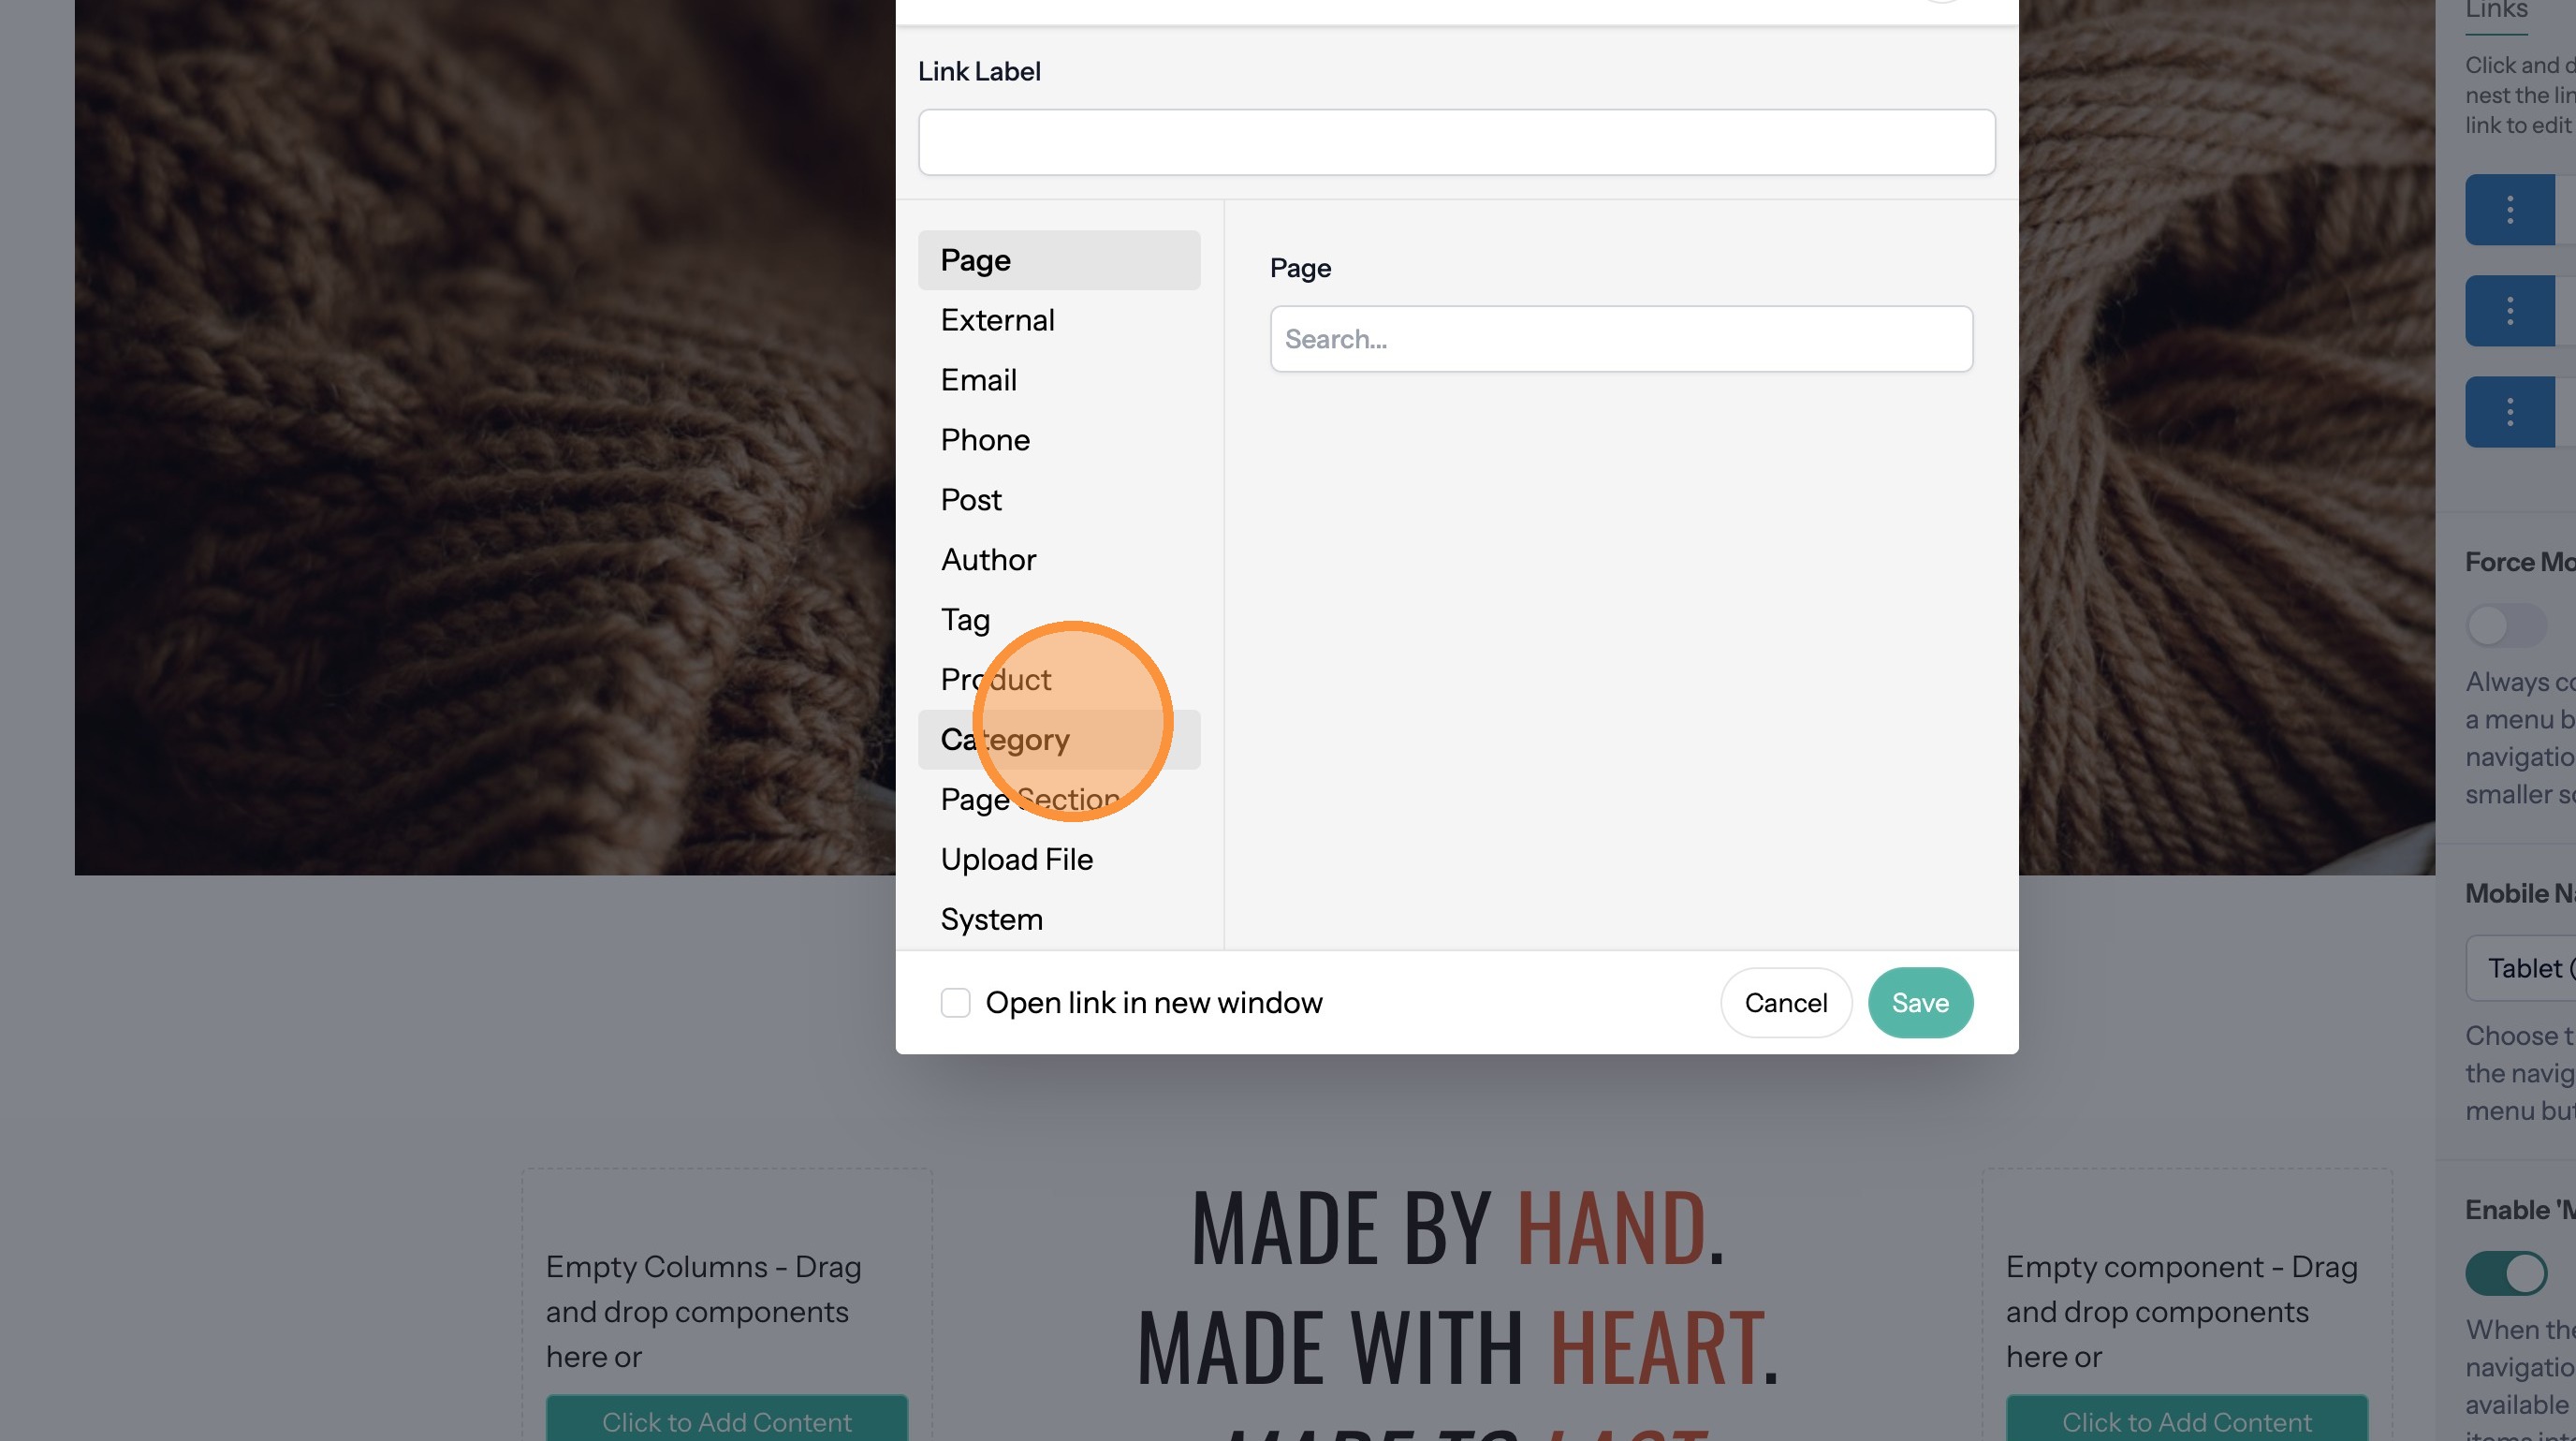Click the bottom link's three-dot handle
The height and width of the screenshot is (1441, 2576).
[2509, 412]
